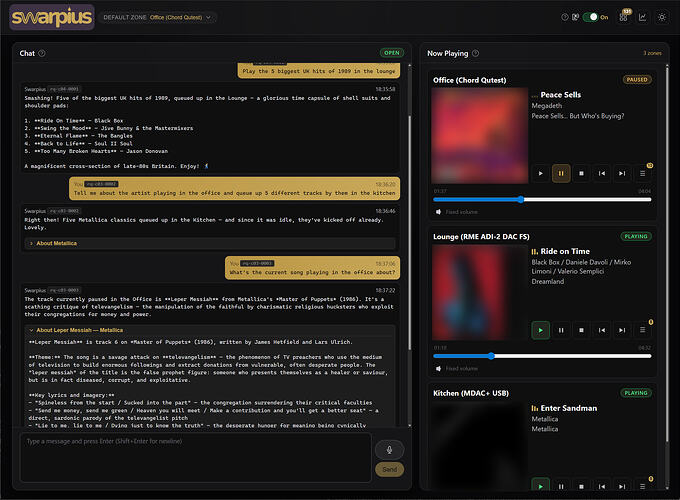Open the Office zone queue list icon

tap(642, 173)
